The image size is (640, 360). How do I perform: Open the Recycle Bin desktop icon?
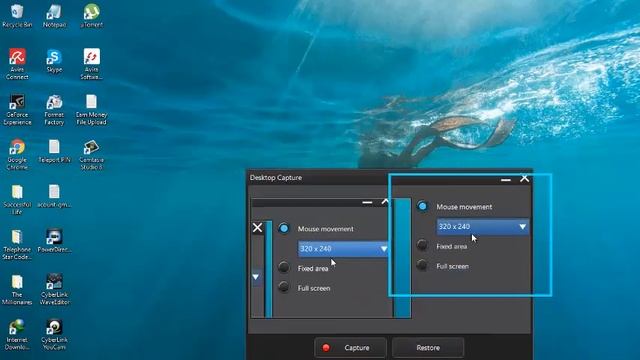[x=17, y=16]
